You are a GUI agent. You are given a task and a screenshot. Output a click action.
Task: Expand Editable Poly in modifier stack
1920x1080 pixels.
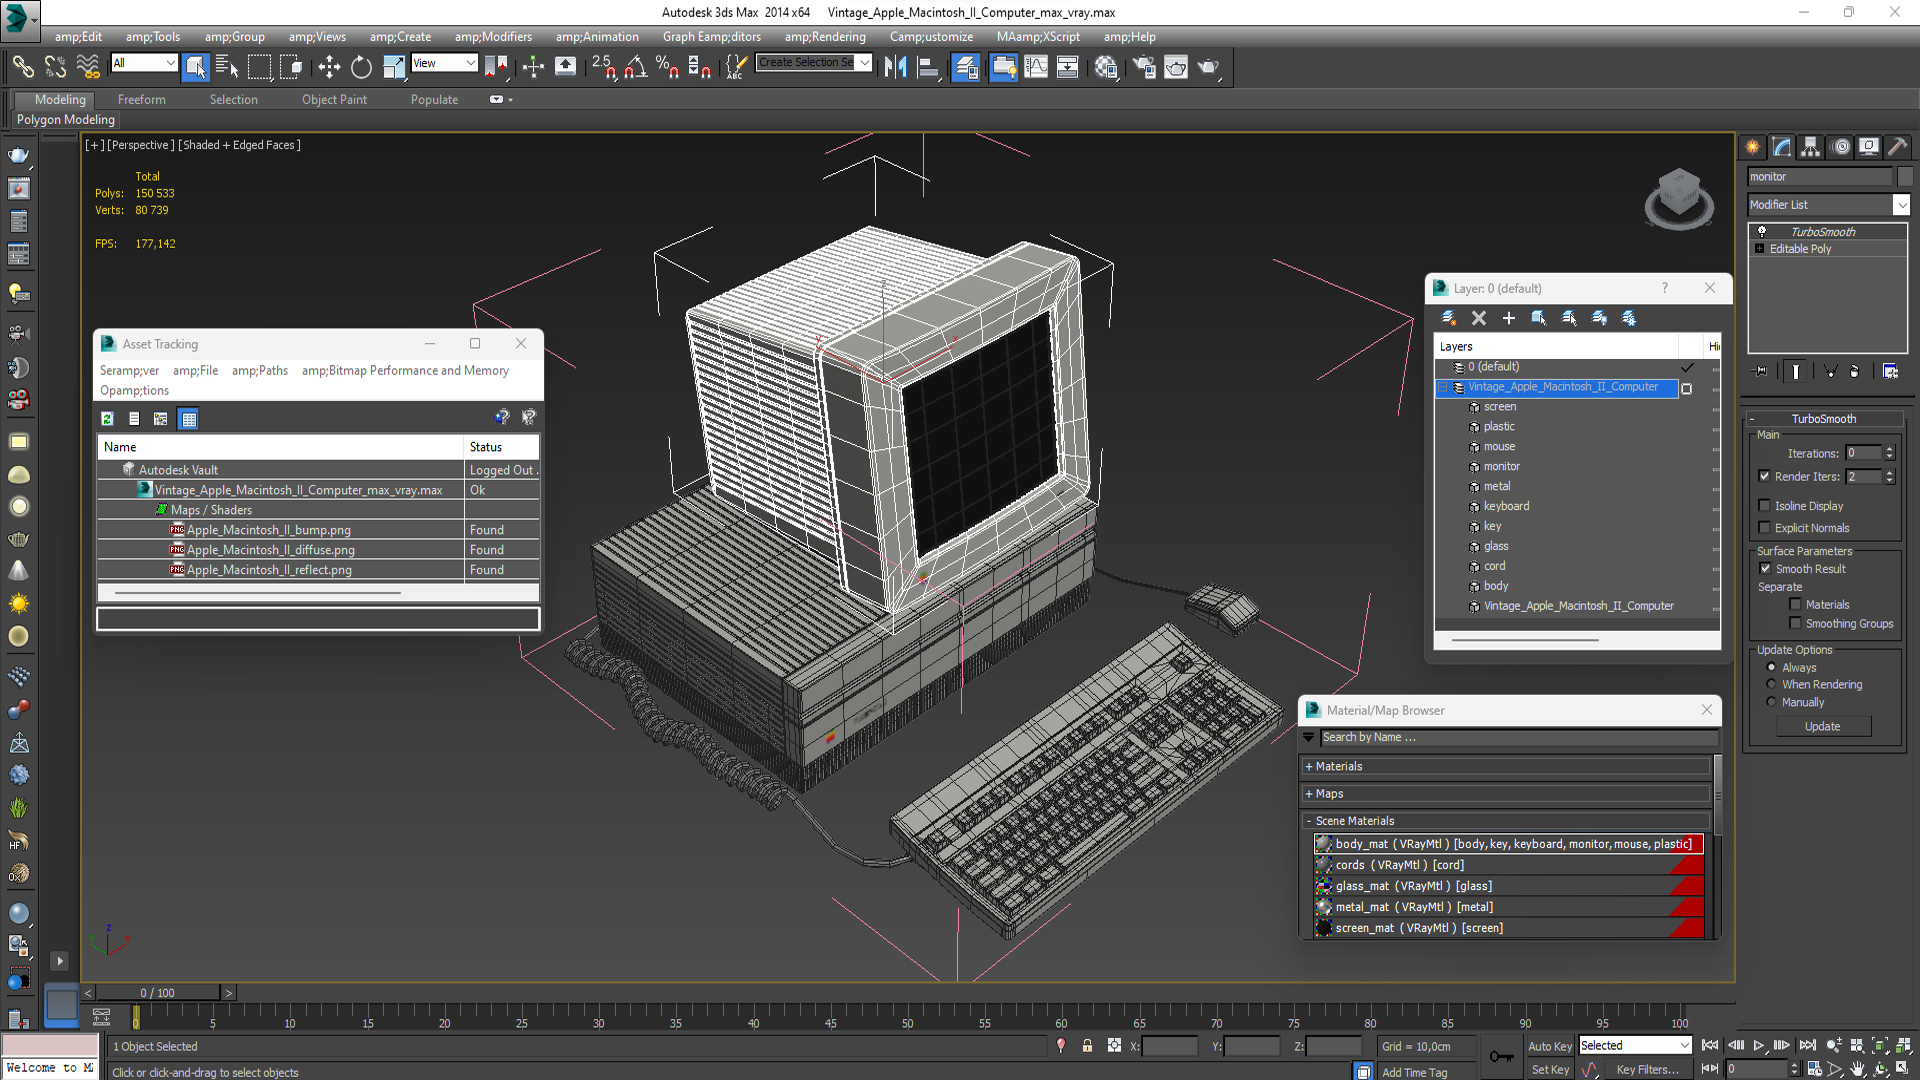(x=1759, y=249)
